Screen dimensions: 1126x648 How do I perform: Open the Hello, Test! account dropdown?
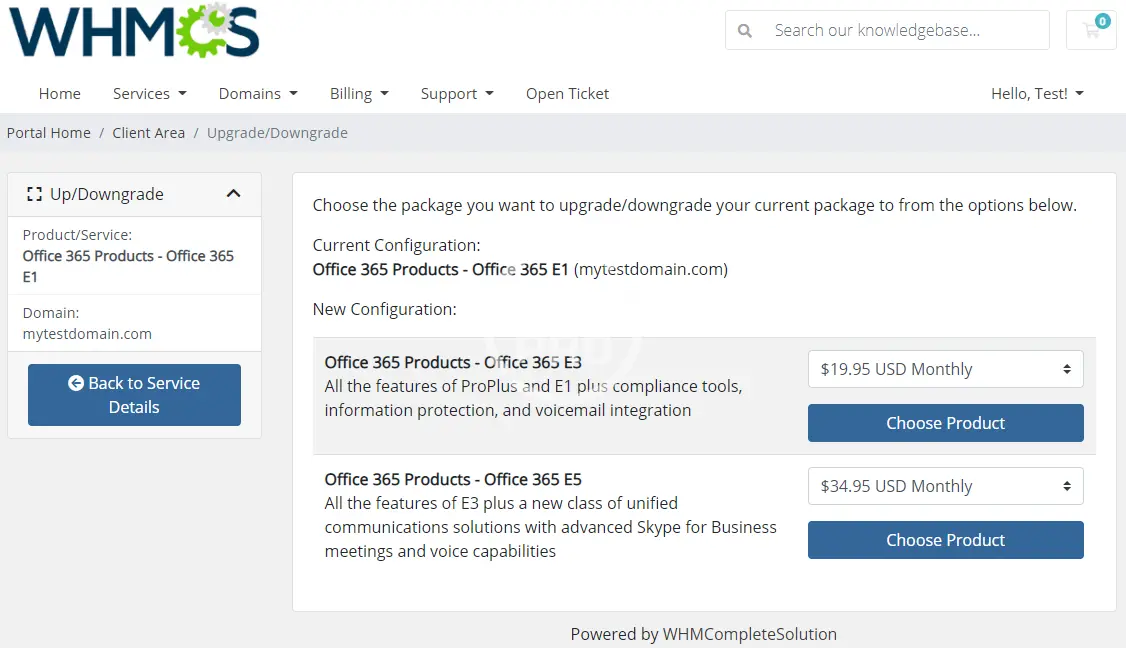[x=1037, y=94]
